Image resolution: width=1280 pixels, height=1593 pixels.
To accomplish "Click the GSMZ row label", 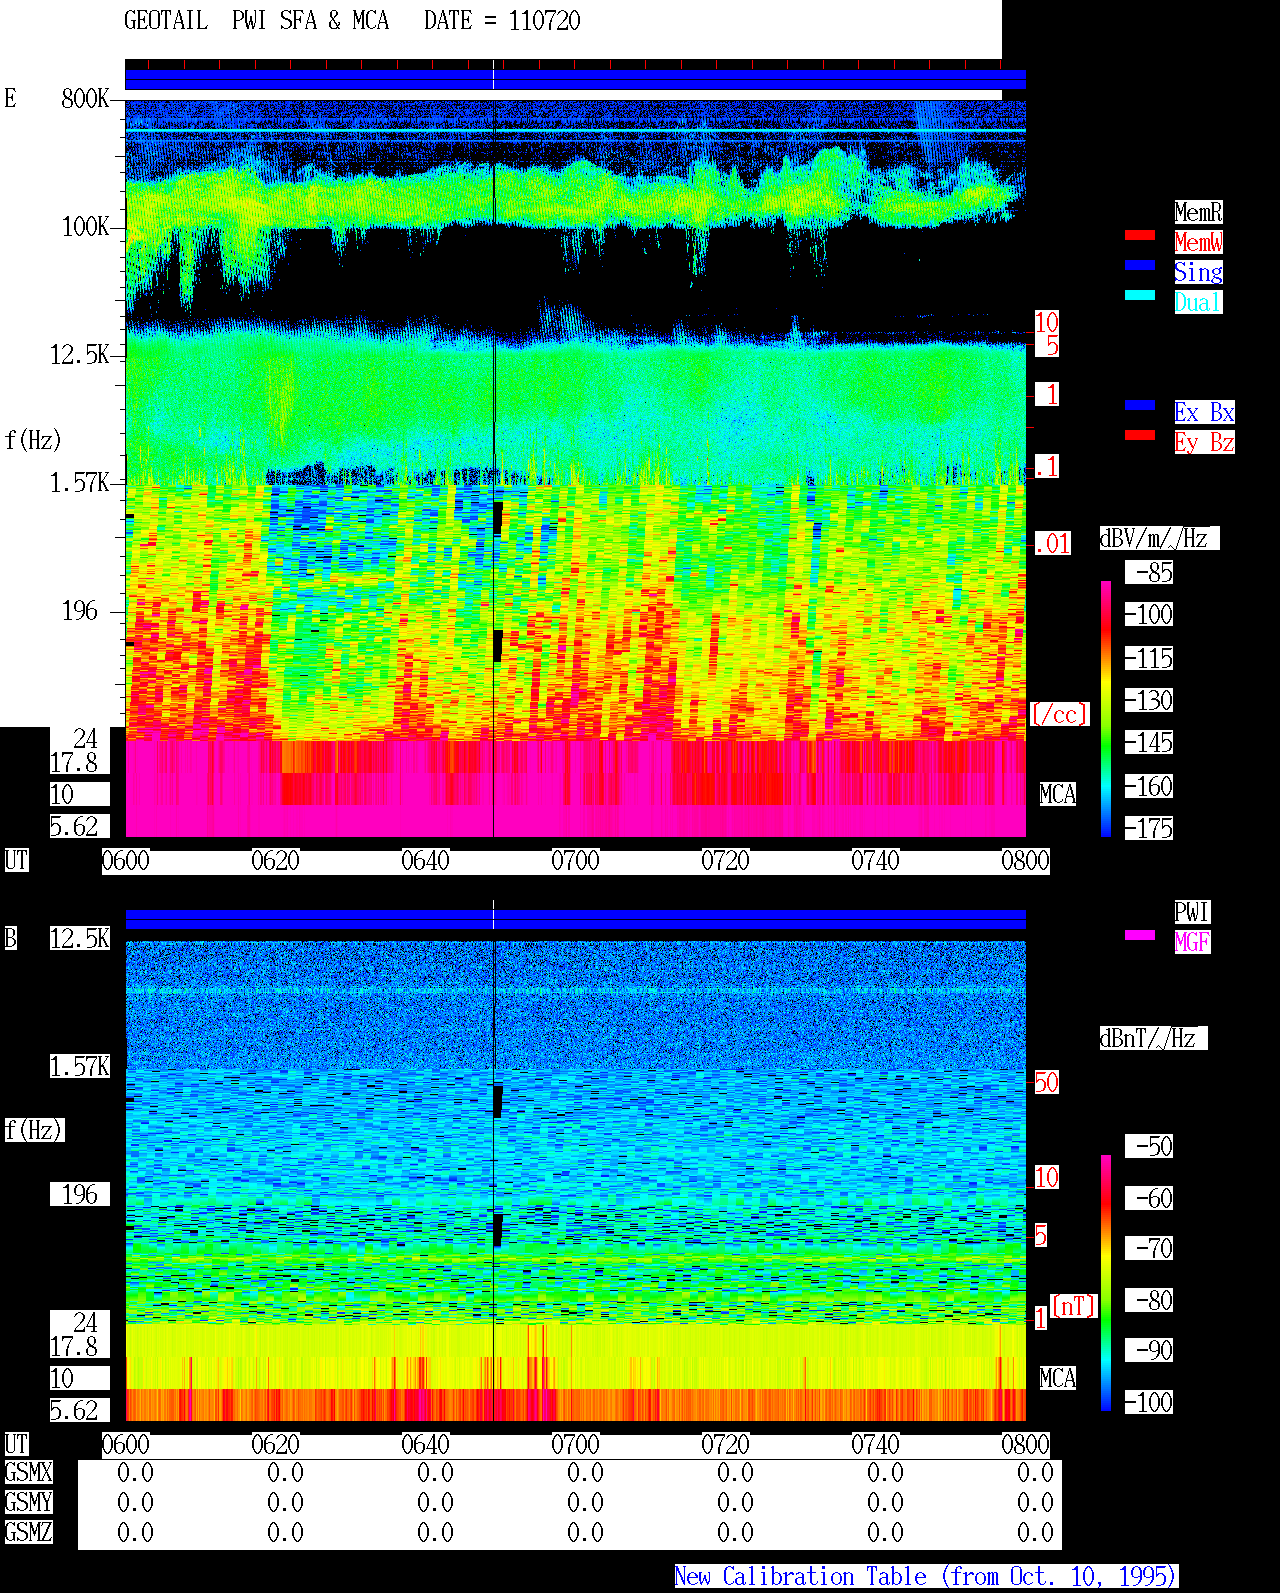I will click(28, 1532).
